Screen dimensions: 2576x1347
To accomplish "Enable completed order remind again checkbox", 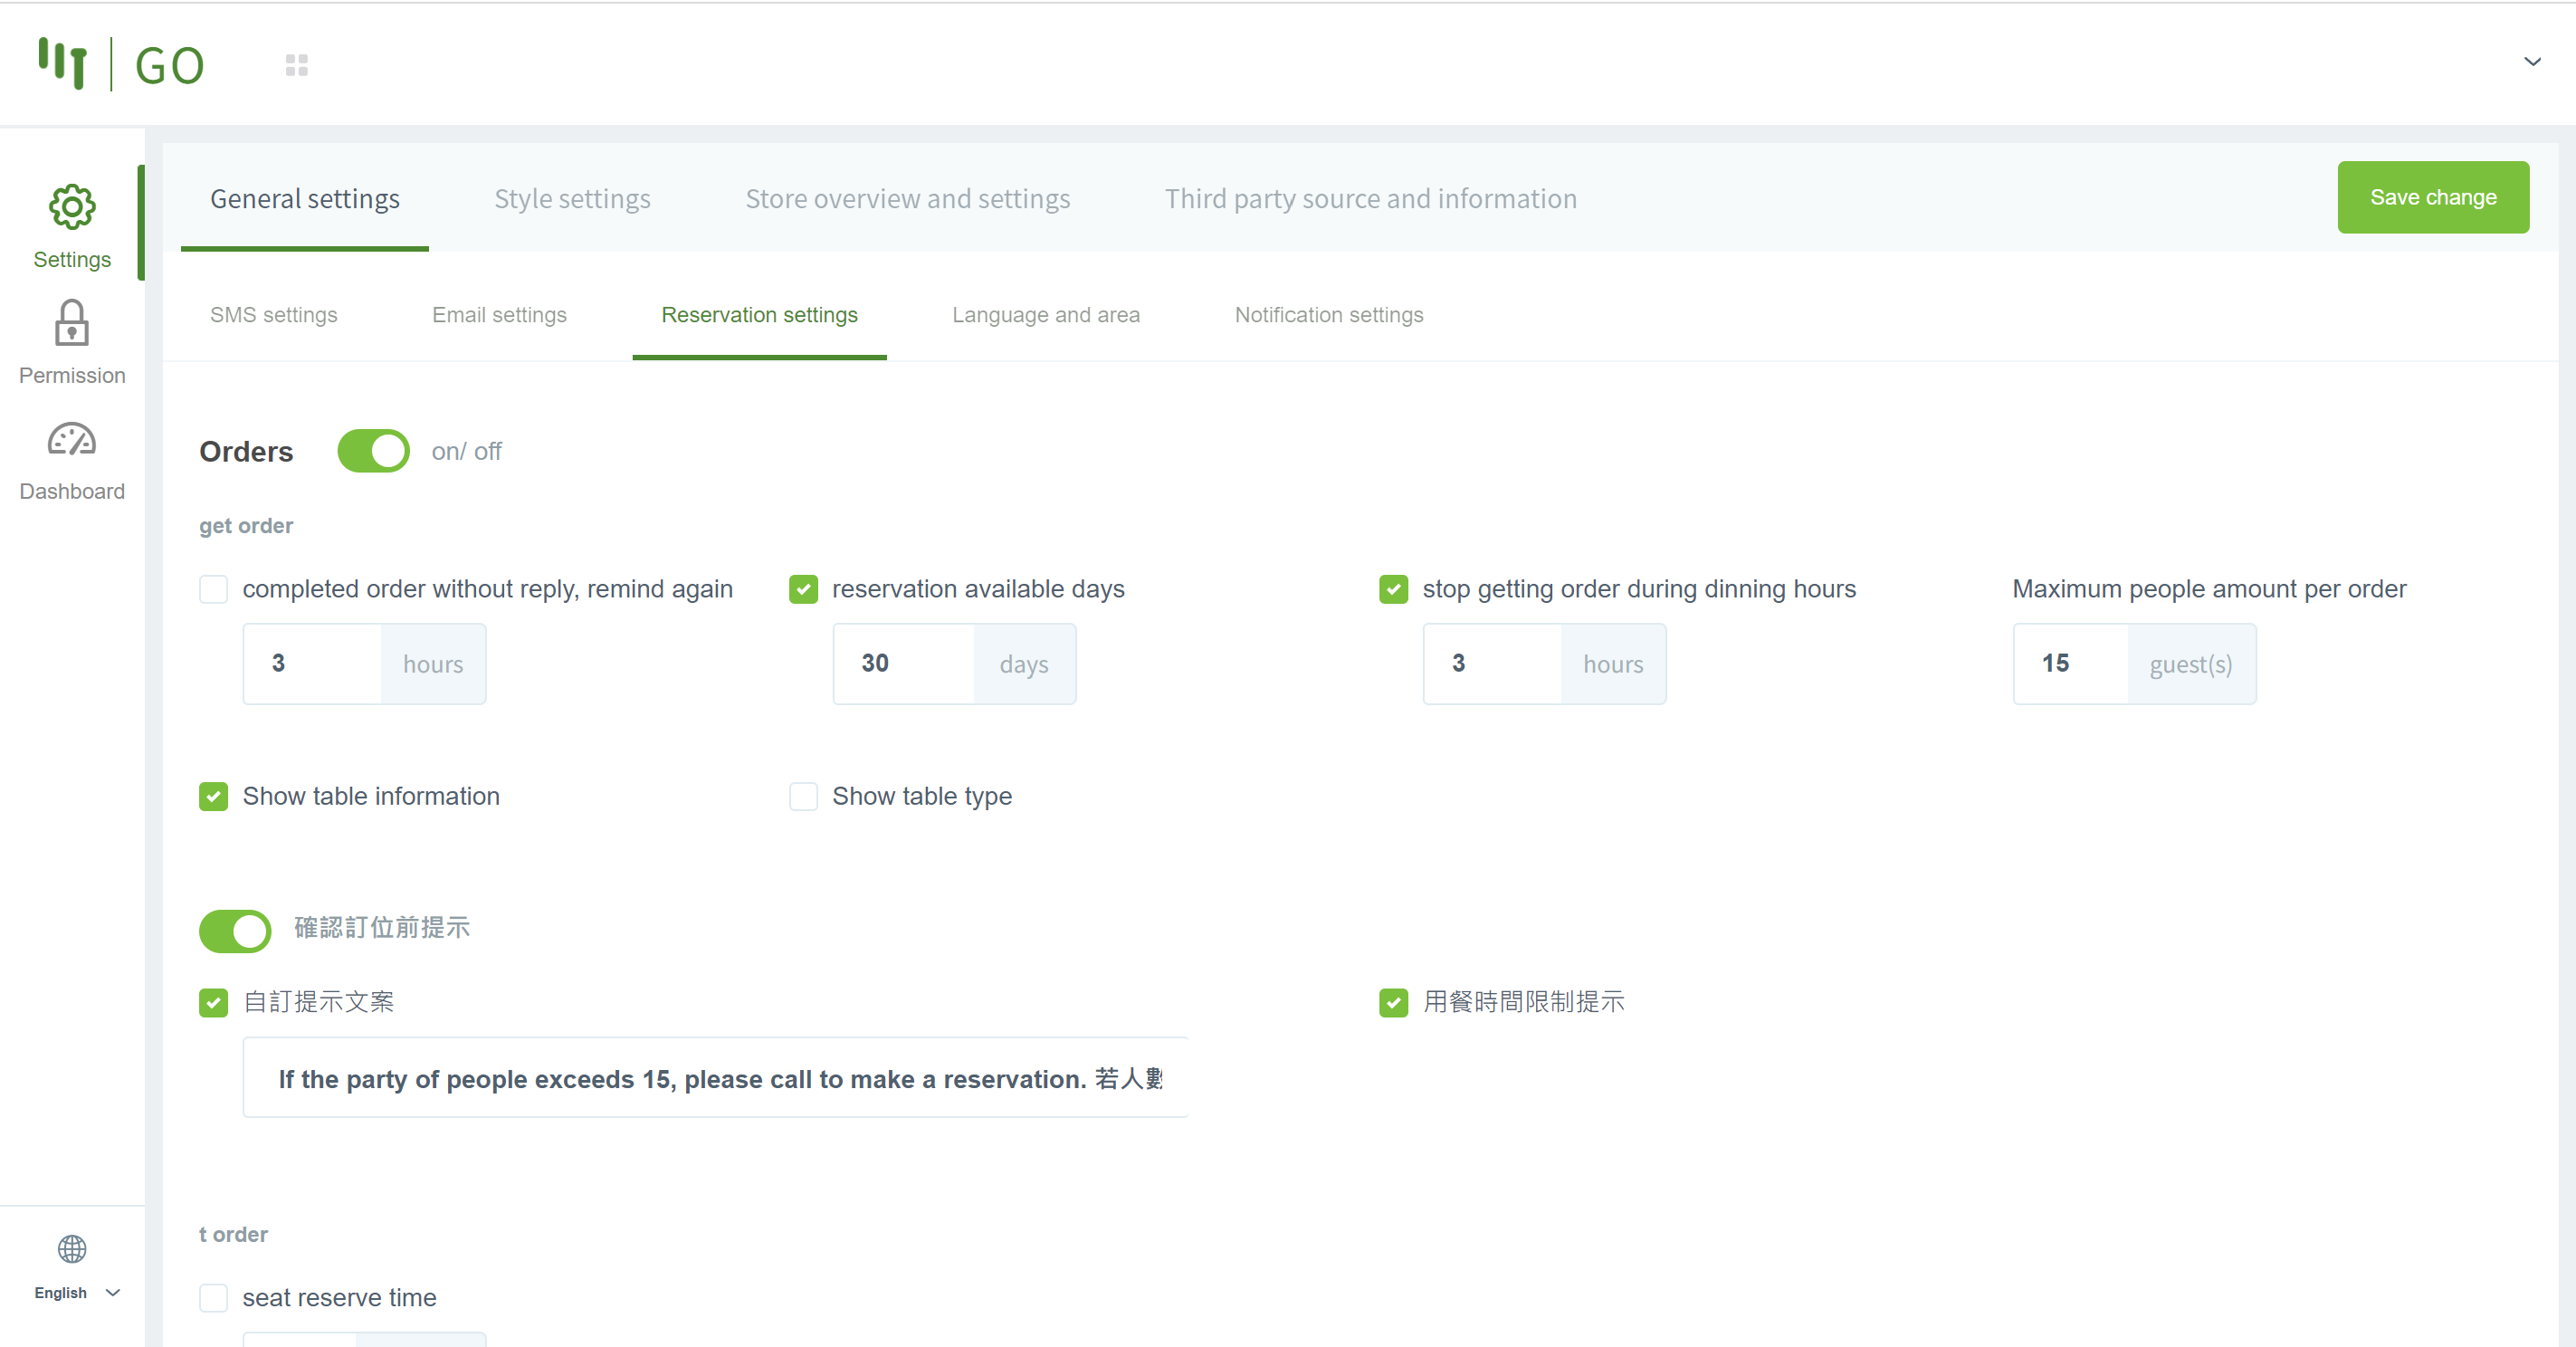I will 213,589.
